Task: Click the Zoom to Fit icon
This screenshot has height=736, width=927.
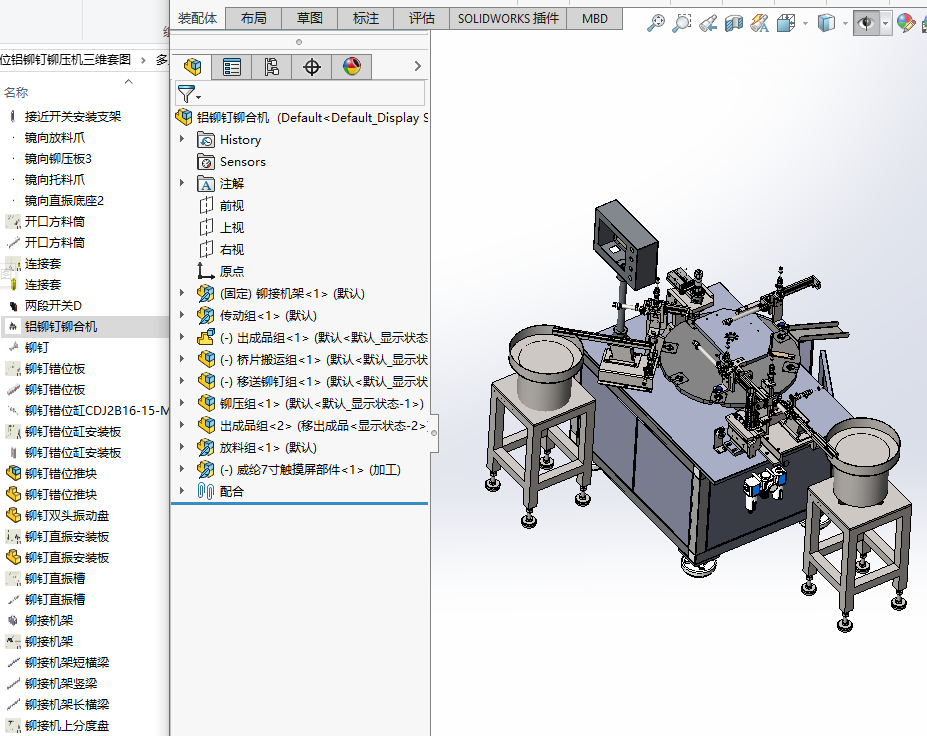Action: coord(656,22)
